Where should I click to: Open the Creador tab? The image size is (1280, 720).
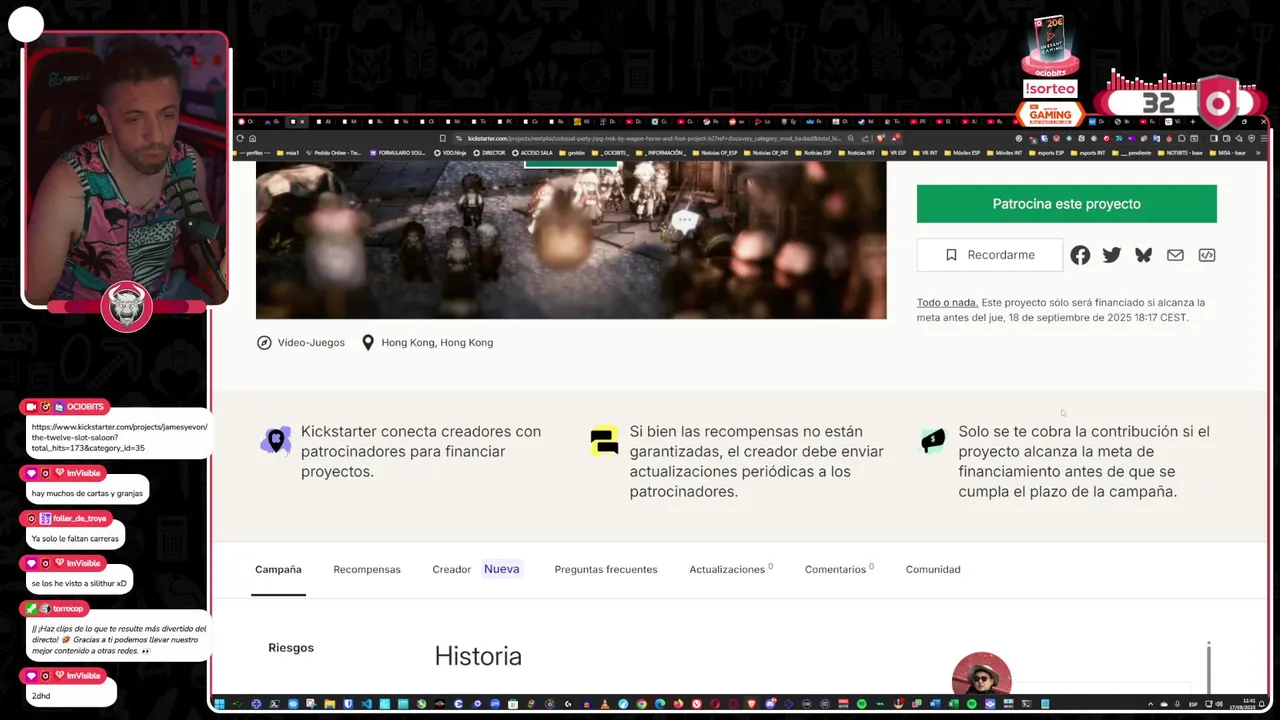pos(451,569)
